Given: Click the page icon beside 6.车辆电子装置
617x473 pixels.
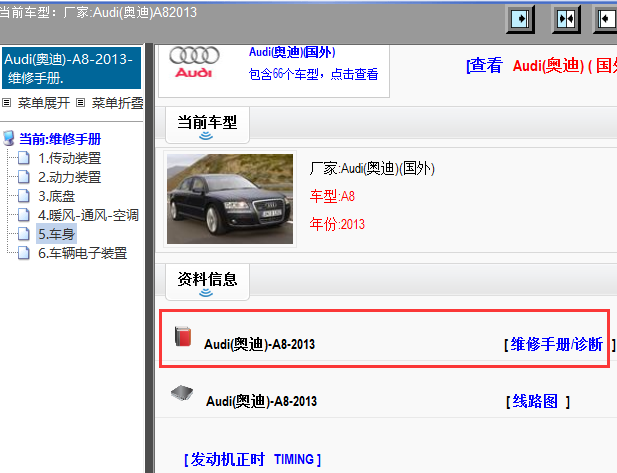Looking at the screenshot, I should point(24,253).
